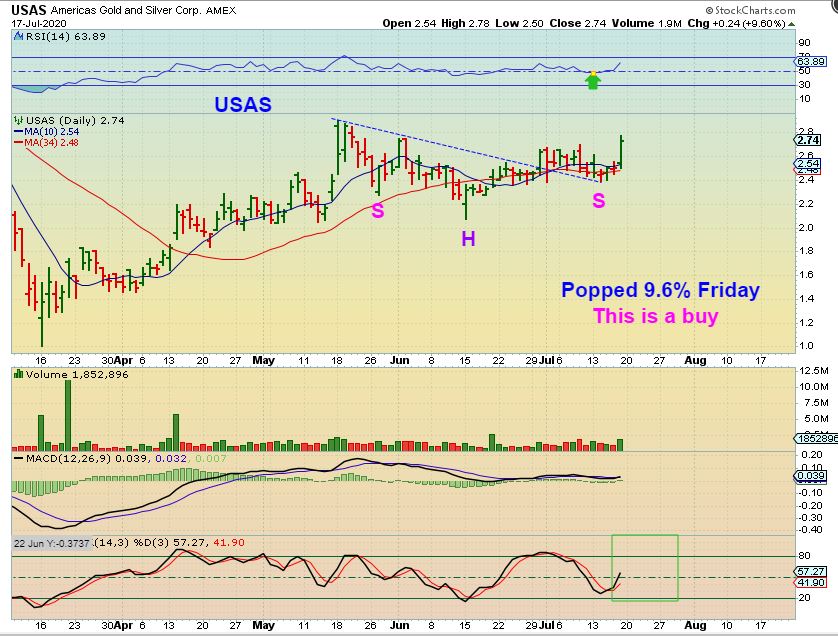Click the 57.27 stochastic tag on the right axis
This screenshot has width=838, height=636.
pyautogui.click(x=811, y=571)
